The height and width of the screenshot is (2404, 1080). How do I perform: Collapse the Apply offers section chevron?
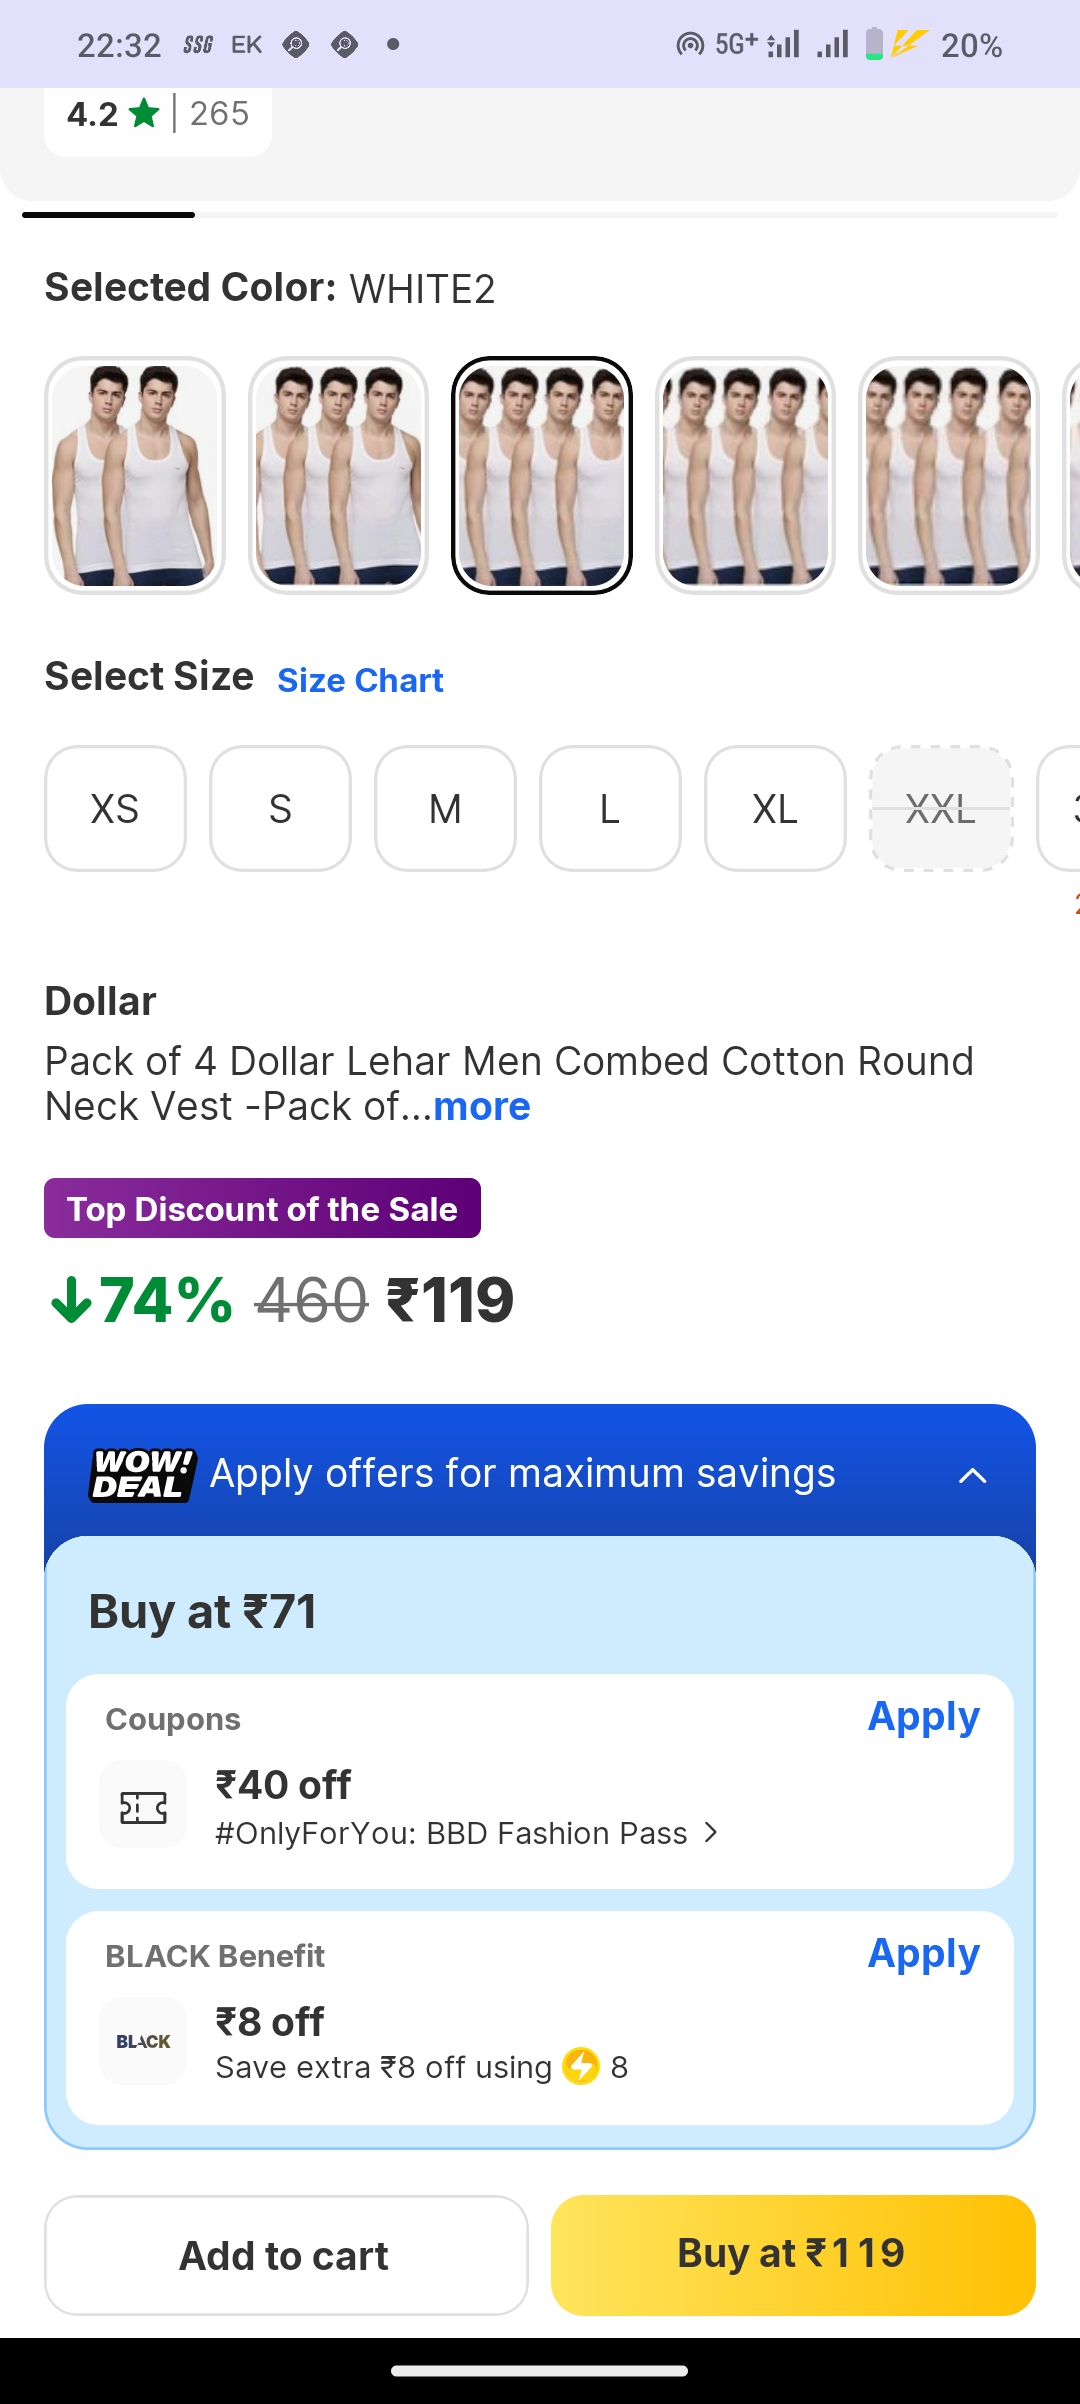tap(972, 1475)
